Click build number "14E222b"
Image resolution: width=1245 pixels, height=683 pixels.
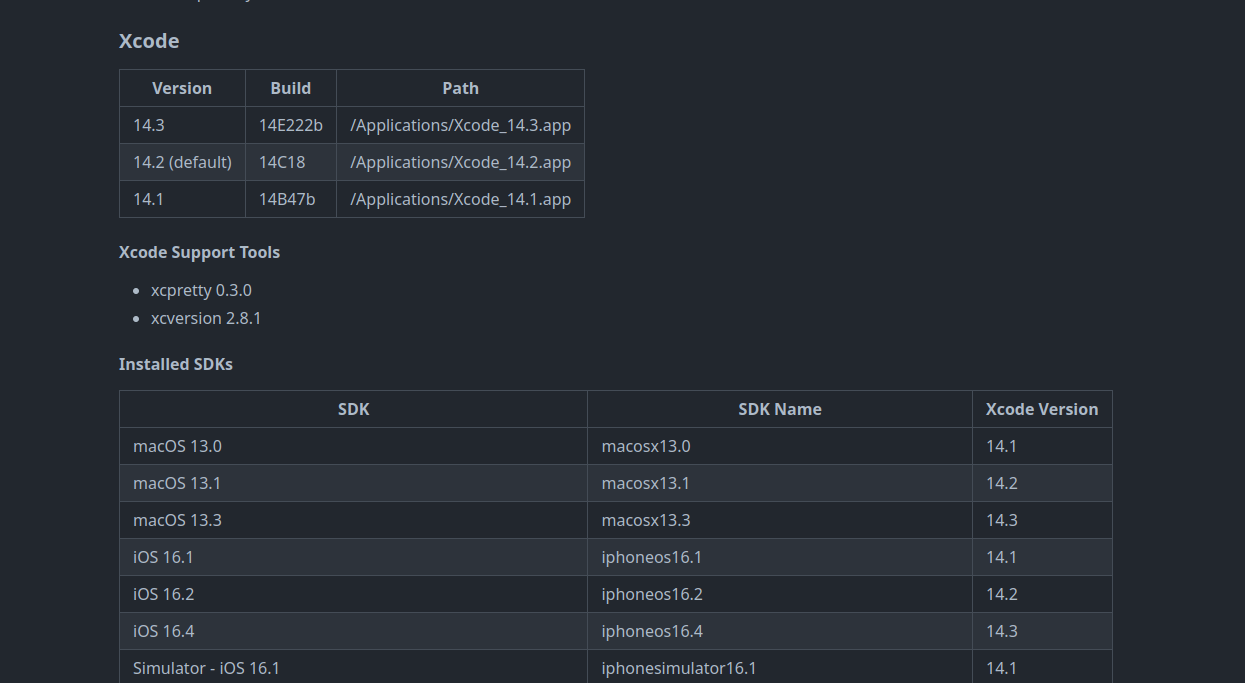tap(291, 125)
